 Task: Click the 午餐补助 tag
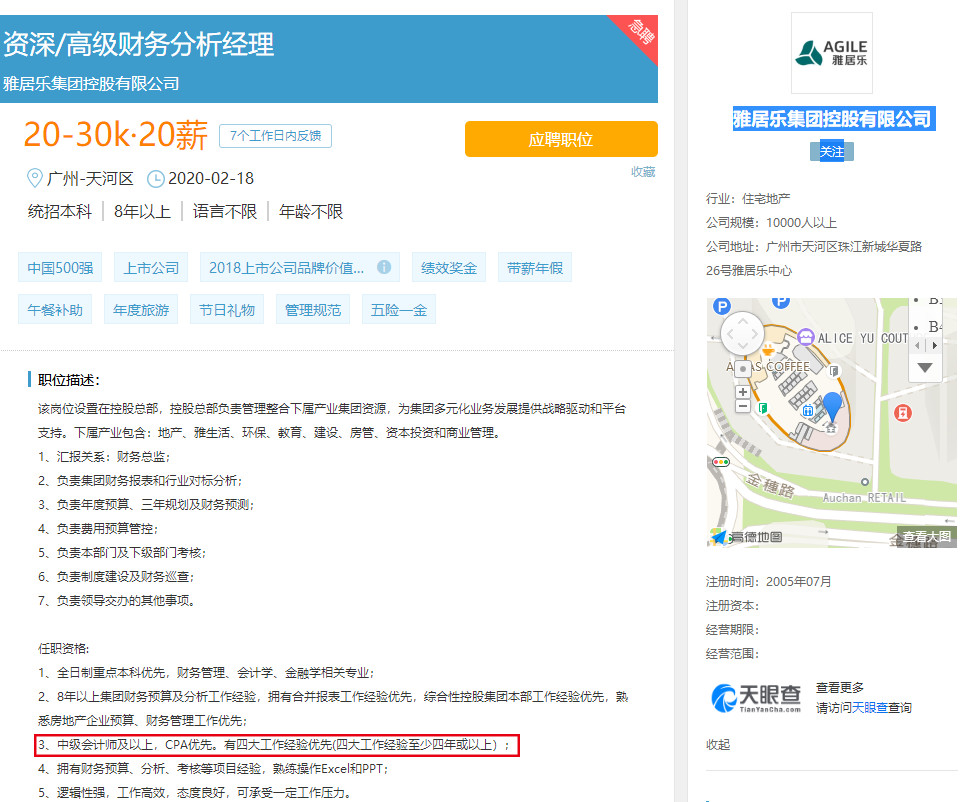point(55,309)
